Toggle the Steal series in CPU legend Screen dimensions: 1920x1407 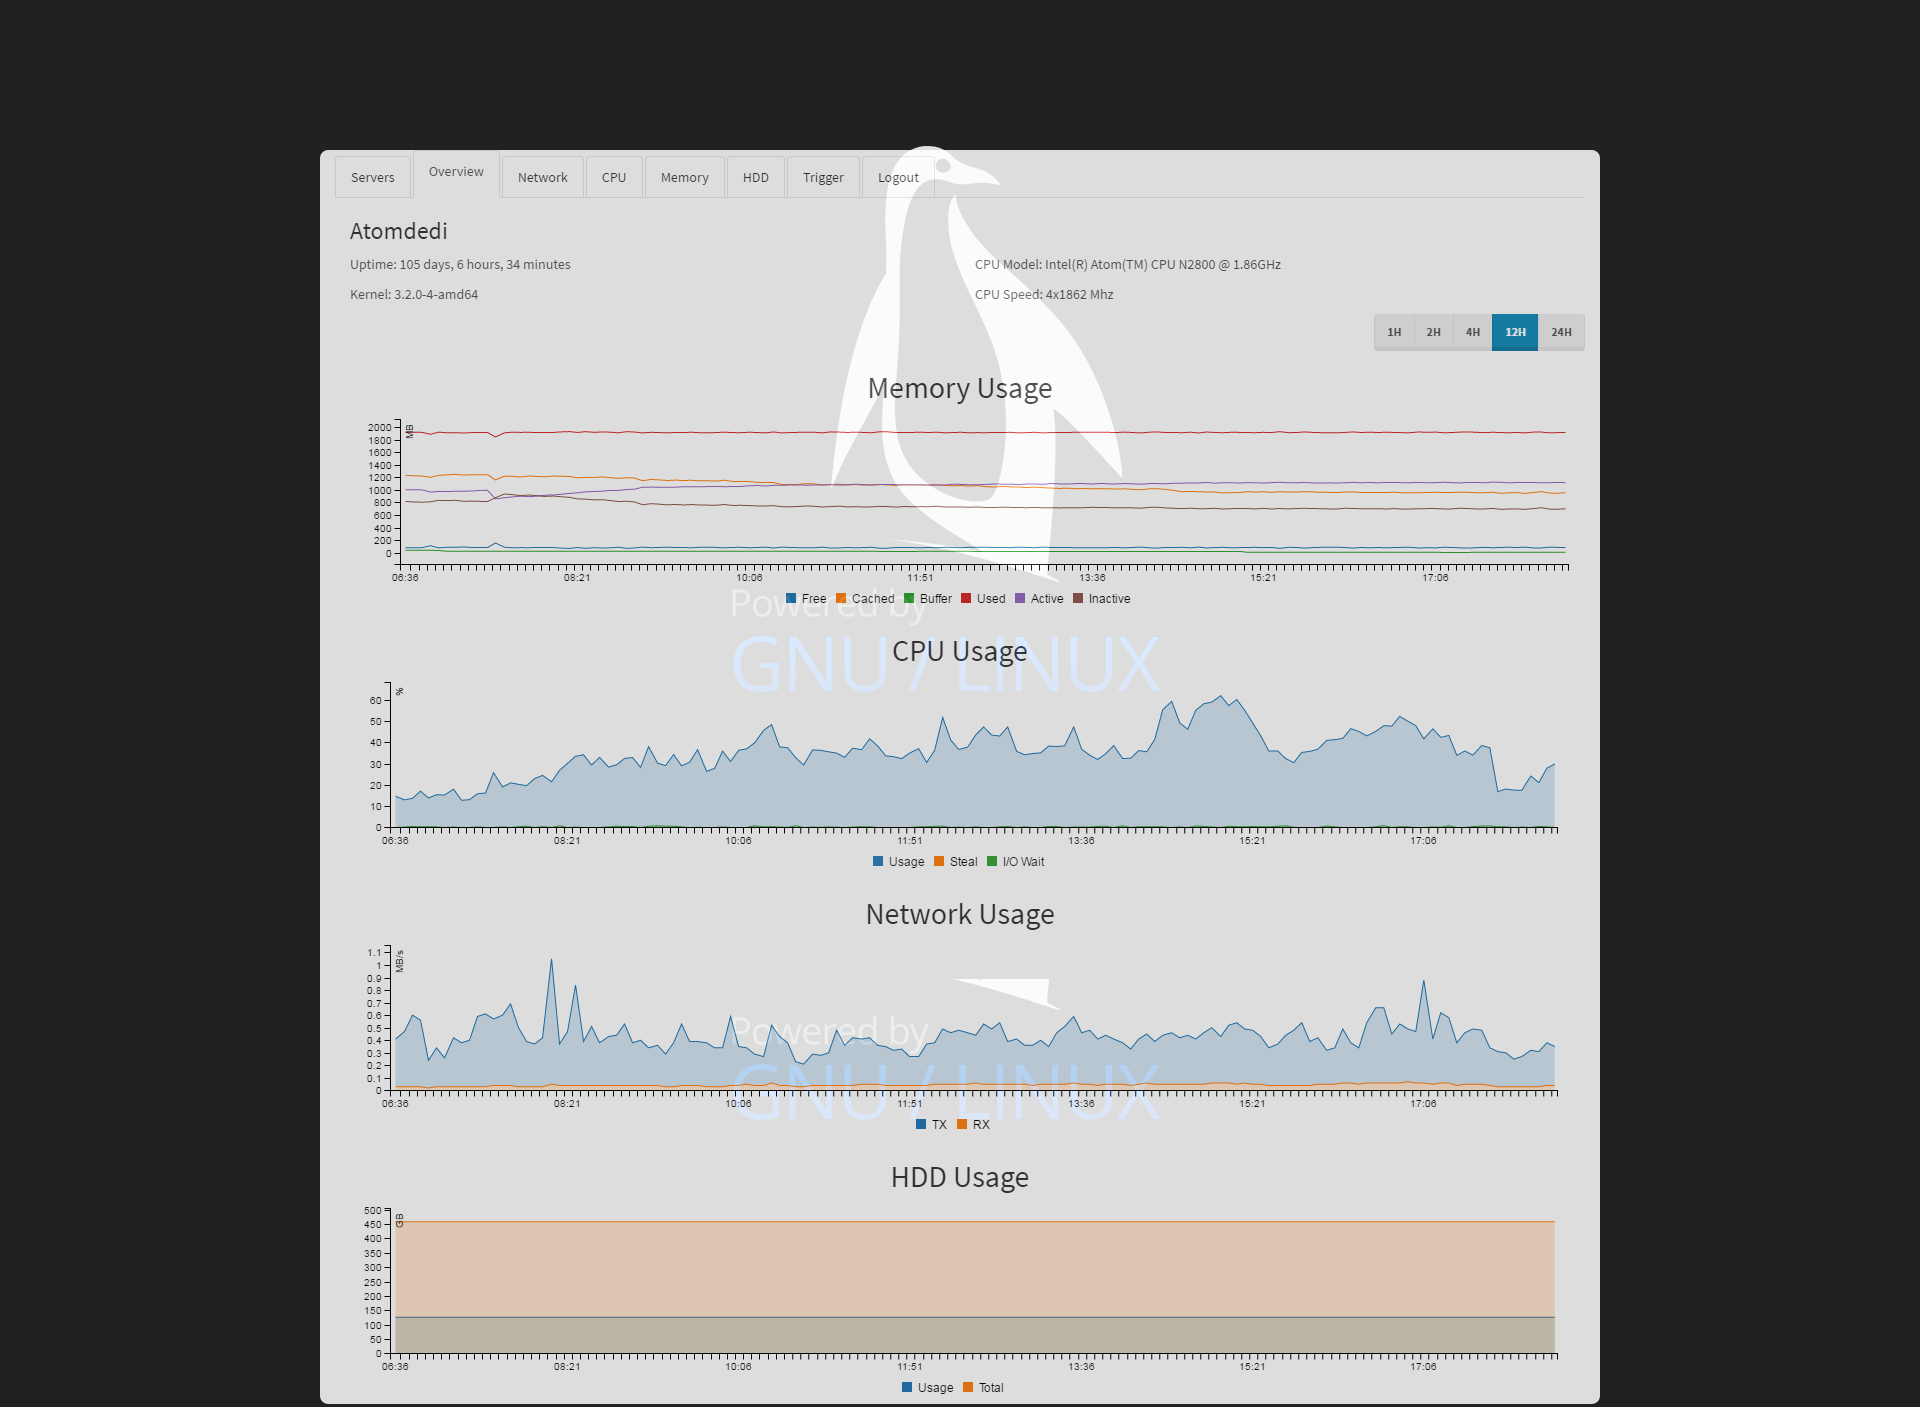click(939, 862)
